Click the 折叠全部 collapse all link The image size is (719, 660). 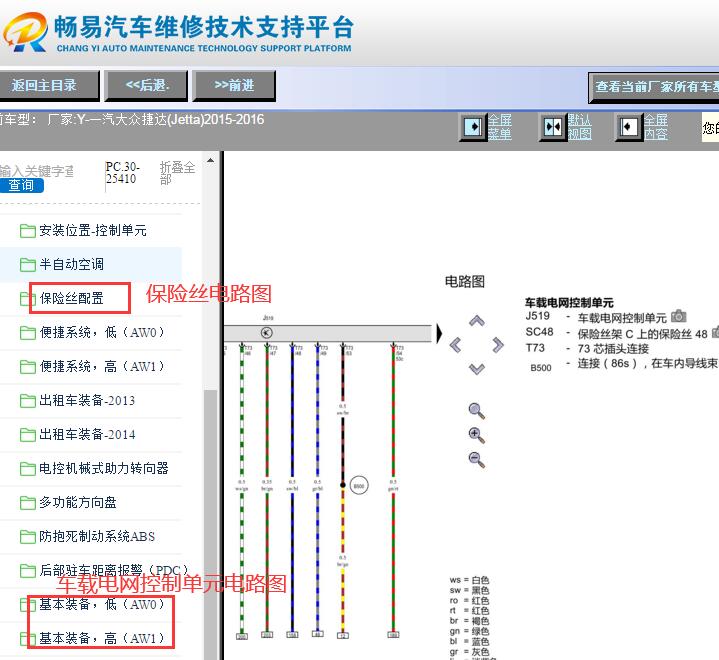[x=177, y=173]
